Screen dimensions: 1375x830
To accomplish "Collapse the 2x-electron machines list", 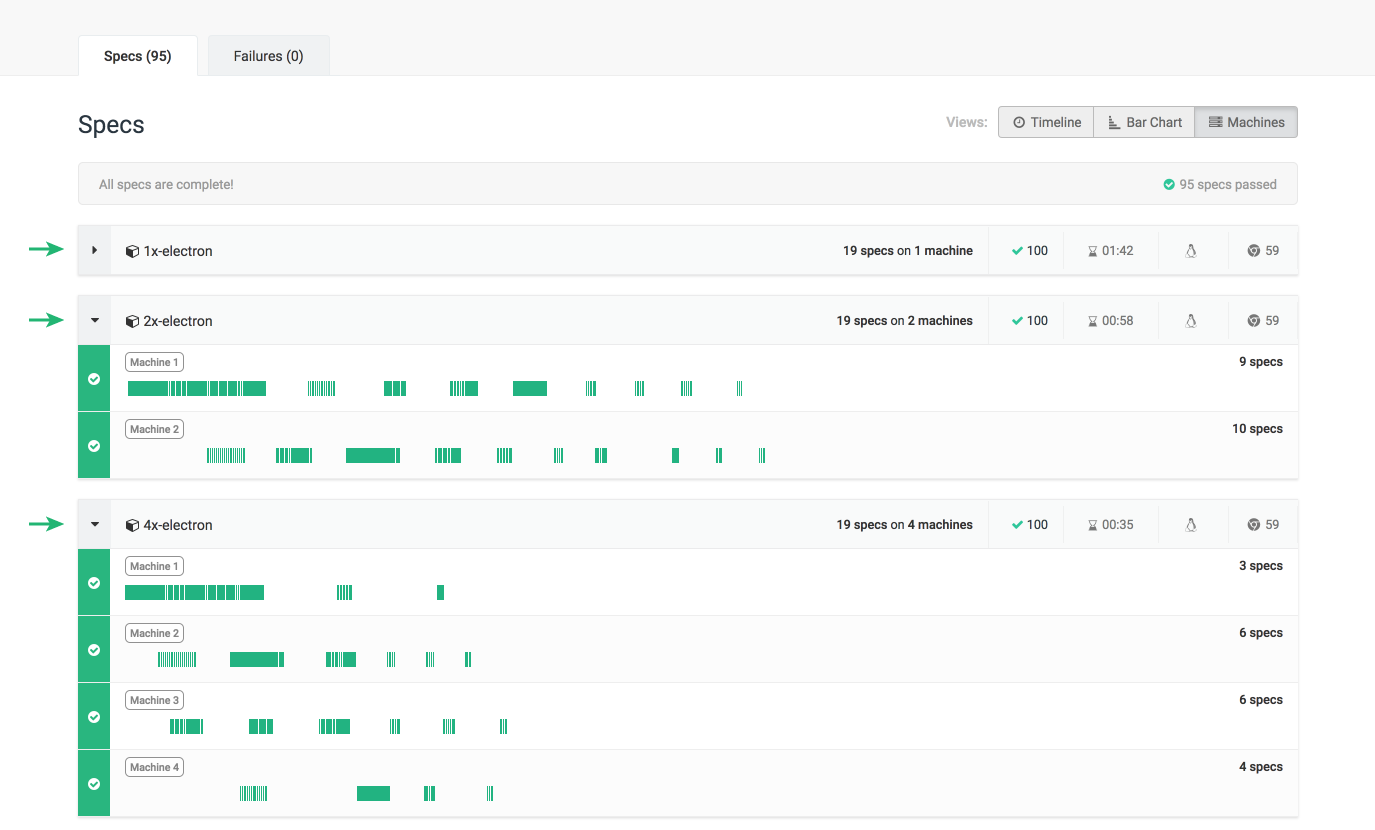I will (93, 320).
